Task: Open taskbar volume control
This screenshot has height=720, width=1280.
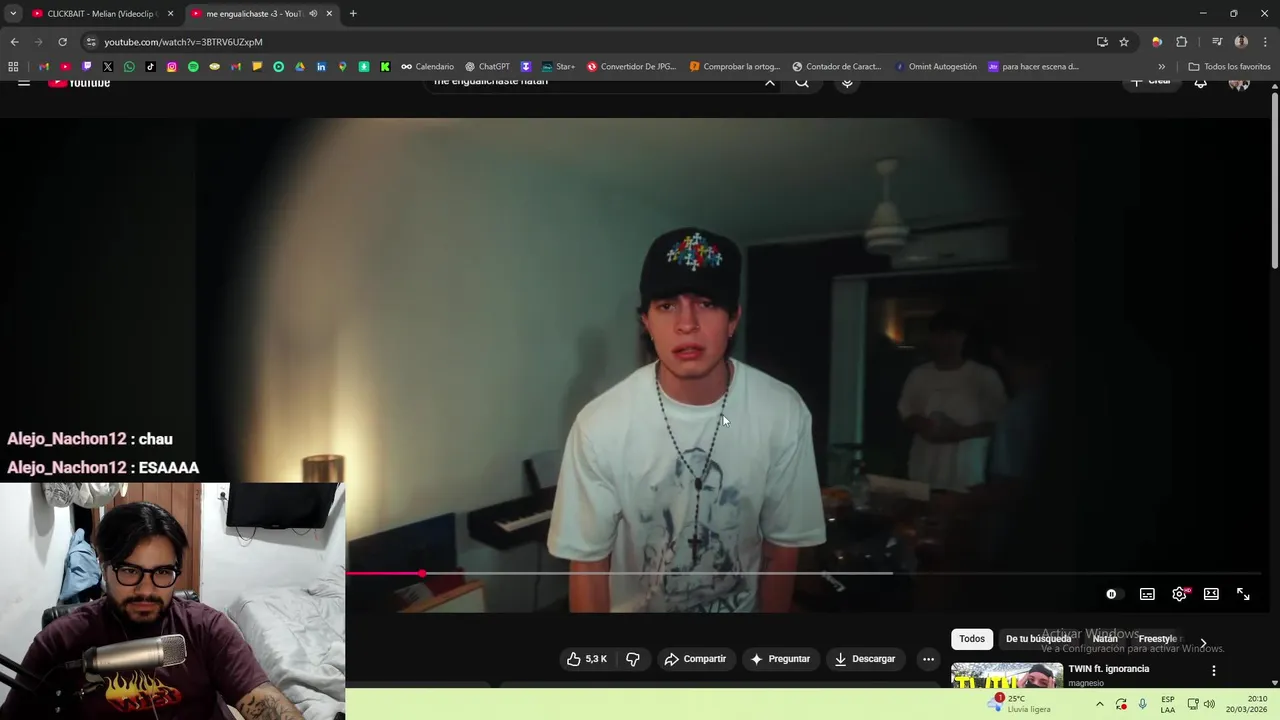Action: pyautogui.click(x=1209, y=704)
